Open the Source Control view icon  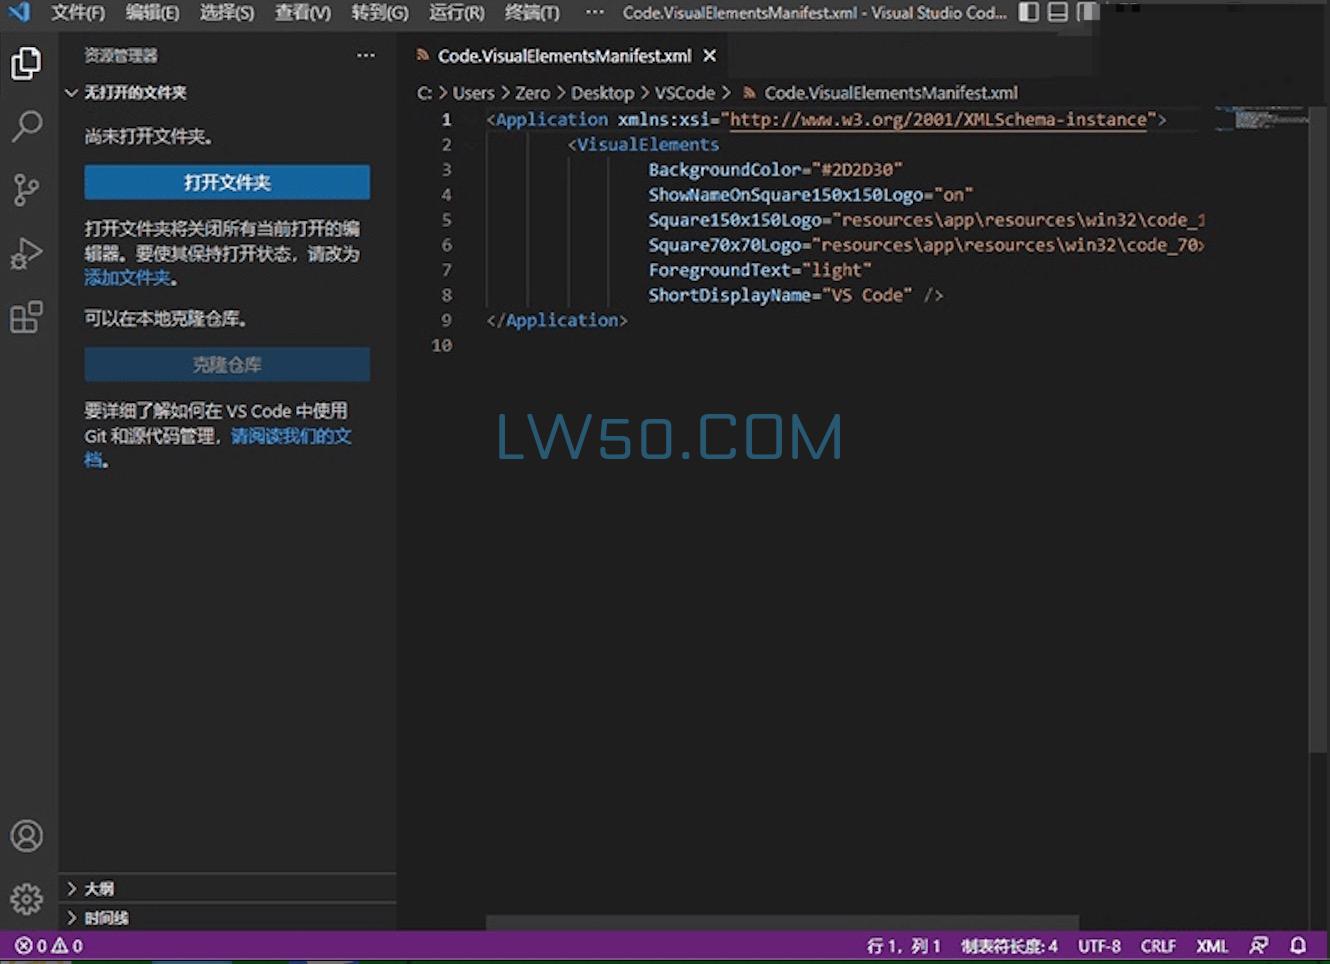tap(27, 189)
